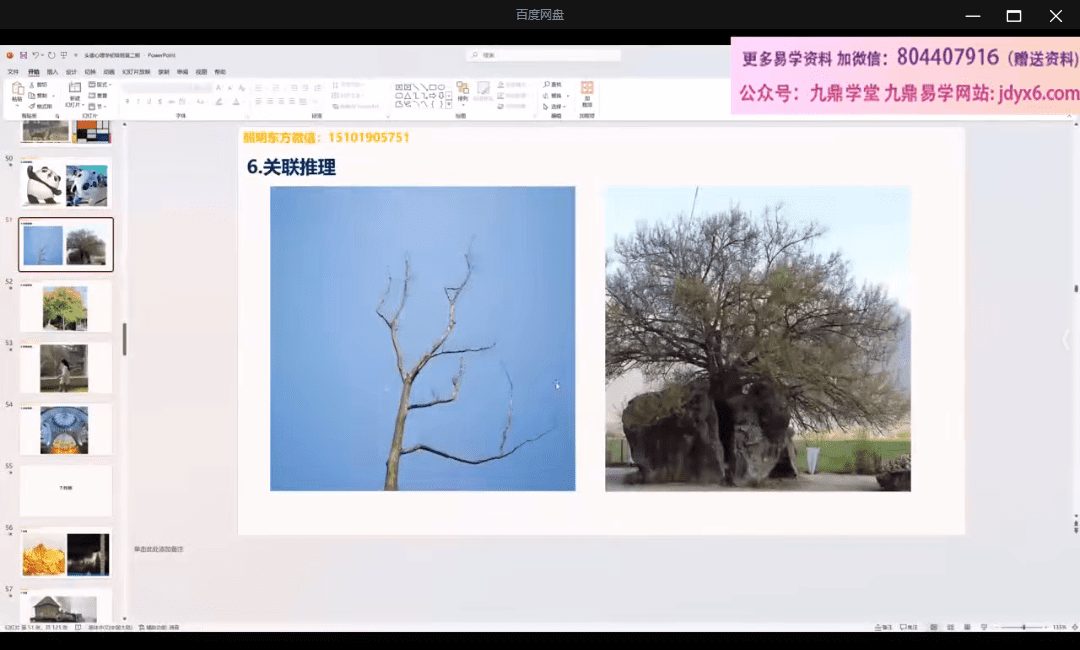Toggle Normal view button in status bar
This screenshot has height=650, width=1080.
tap(933, 627)
